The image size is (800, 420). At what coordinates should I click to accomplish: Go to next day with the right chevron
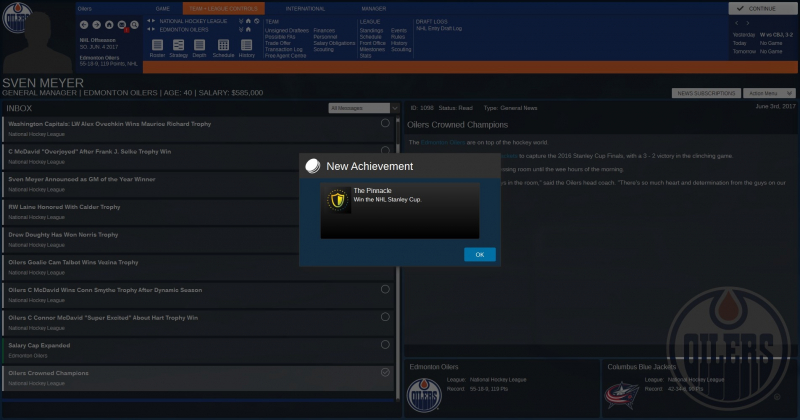[748, 23]
